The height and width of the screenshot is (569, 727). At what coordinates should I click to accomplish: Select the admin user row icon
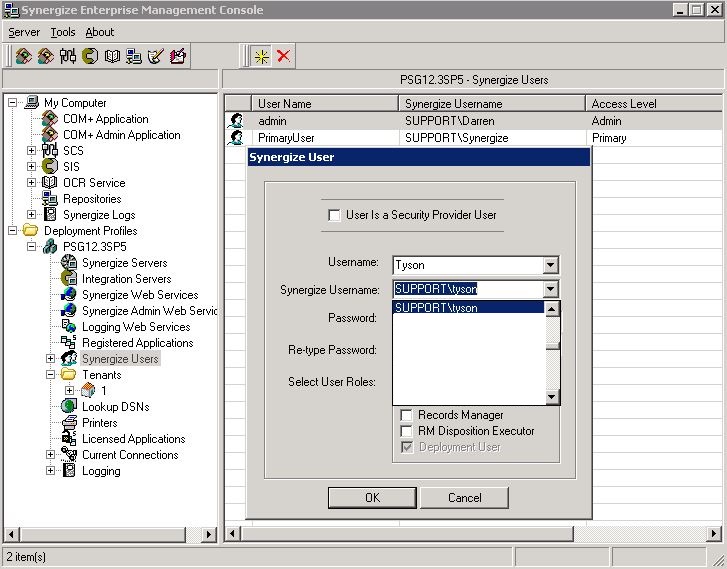point(236,121)
